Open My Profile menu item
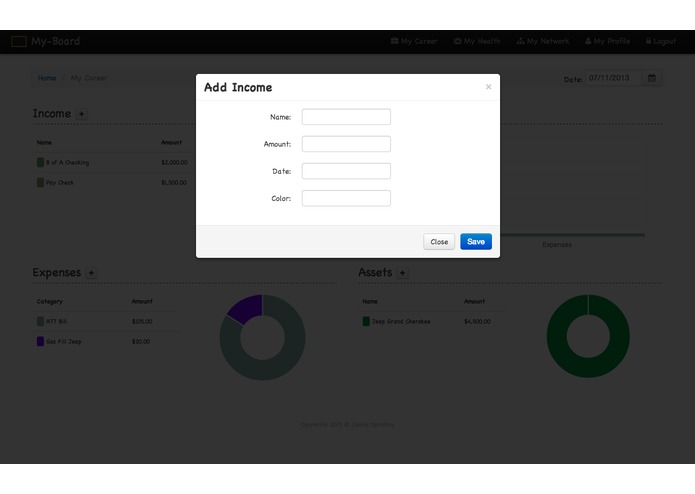Image resolution: width=695 pixels, height=494 pixels. coord(607,41)
